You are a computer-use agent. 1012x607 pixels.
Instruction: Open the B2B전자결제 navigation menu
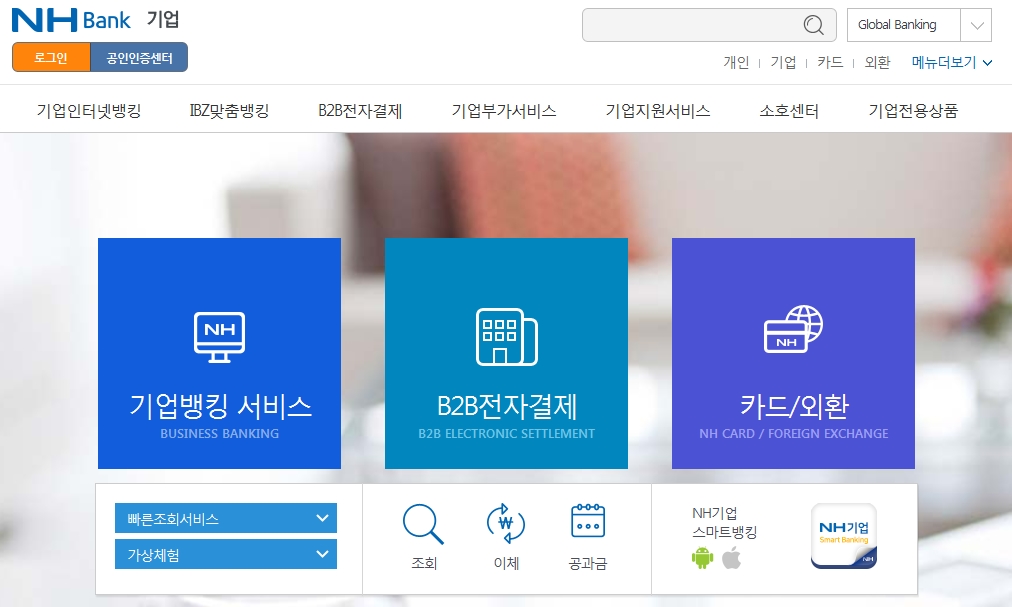pyautogui.click(x=360, y=111)
